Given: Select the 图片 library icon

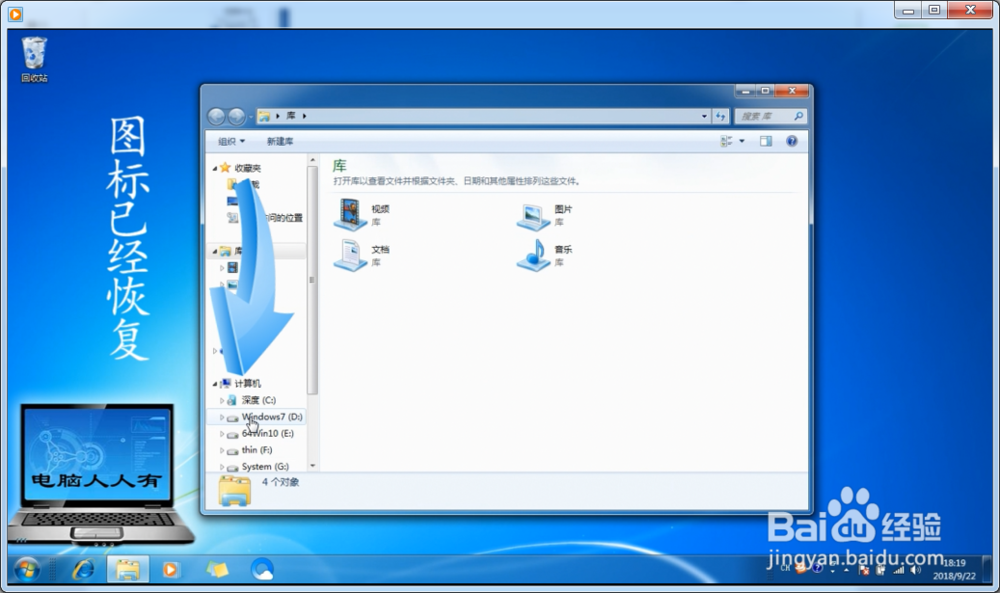Looking at the screenshot, I should (x=533, y=216).
